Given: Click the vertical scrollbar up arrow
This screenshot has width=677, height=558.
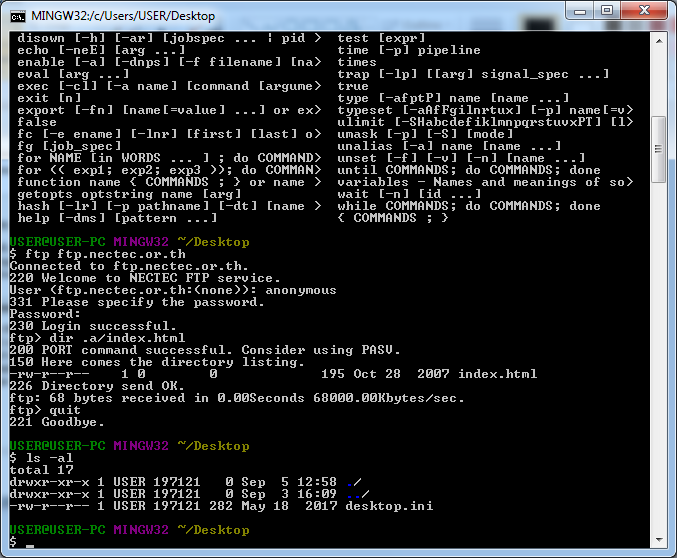Looking at the screenshot, I should coord(658,38).
